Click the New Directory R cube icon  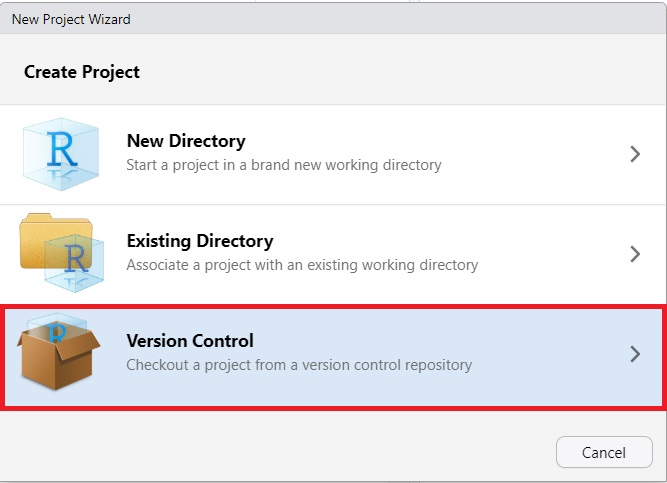61,154
